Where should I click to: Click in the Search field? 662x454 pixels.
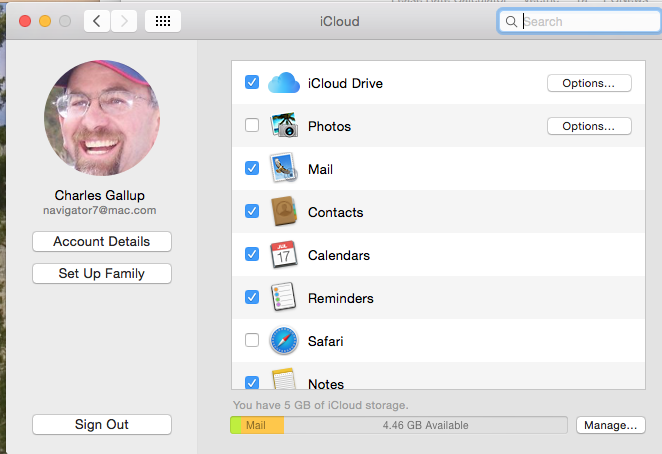[x=585, y=21]
